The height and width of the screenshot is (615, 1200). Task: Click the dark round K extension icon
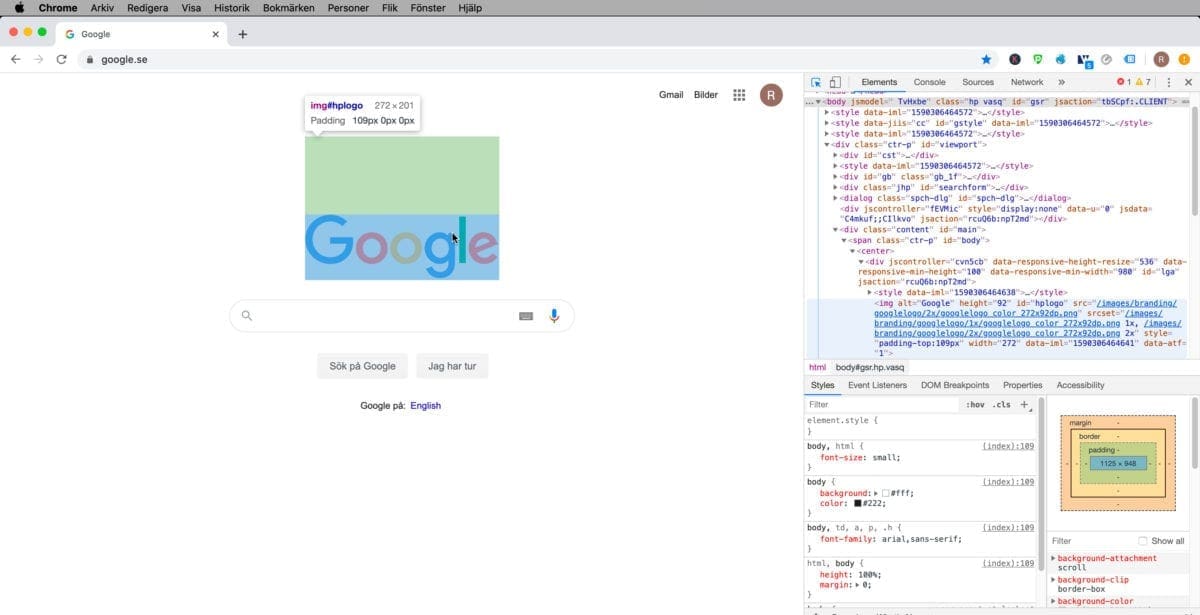tap(1015, 59)
